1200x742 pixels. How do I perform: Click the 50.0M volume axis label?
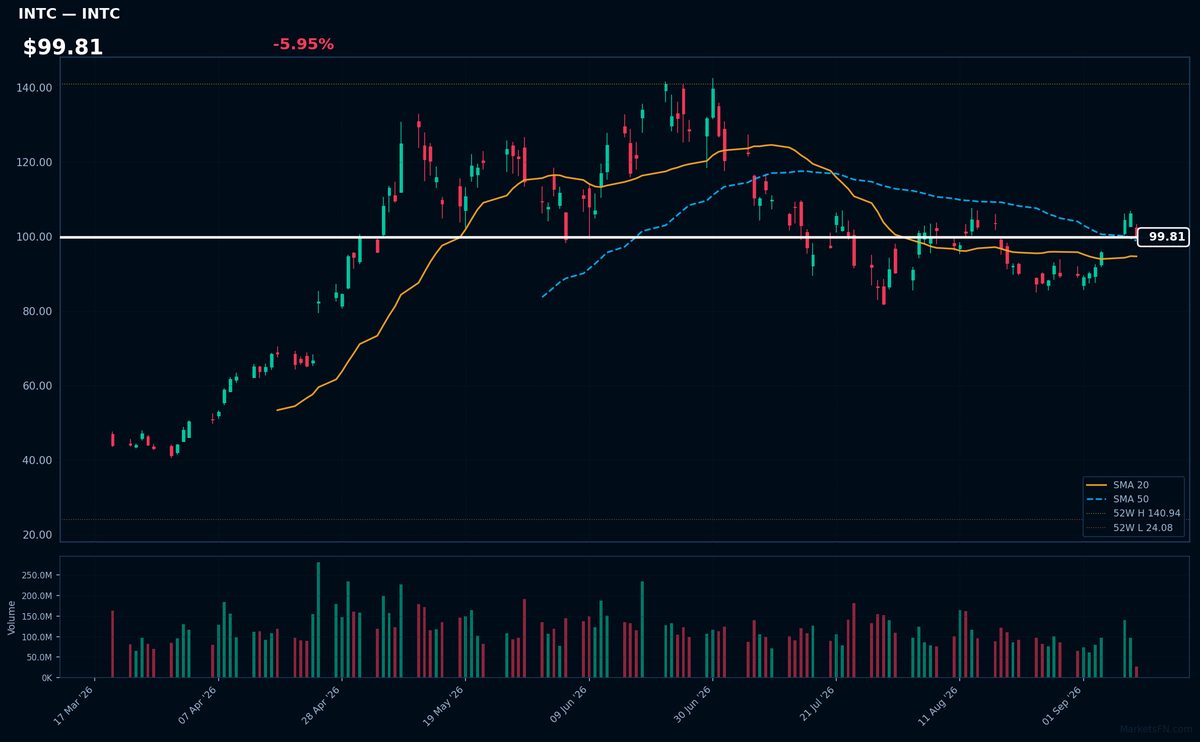pos(39,657)
